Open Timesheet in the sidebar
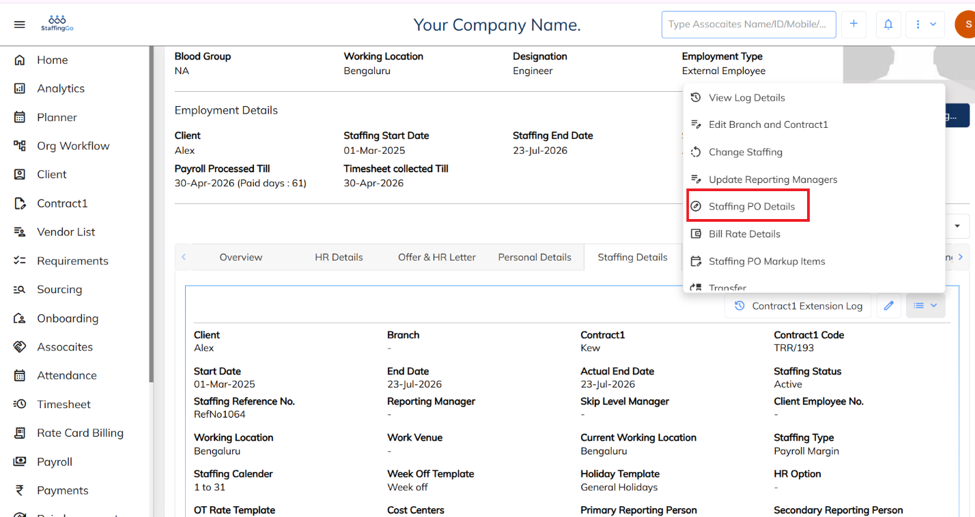Screen dimensions: 975x517 [63, 404]
